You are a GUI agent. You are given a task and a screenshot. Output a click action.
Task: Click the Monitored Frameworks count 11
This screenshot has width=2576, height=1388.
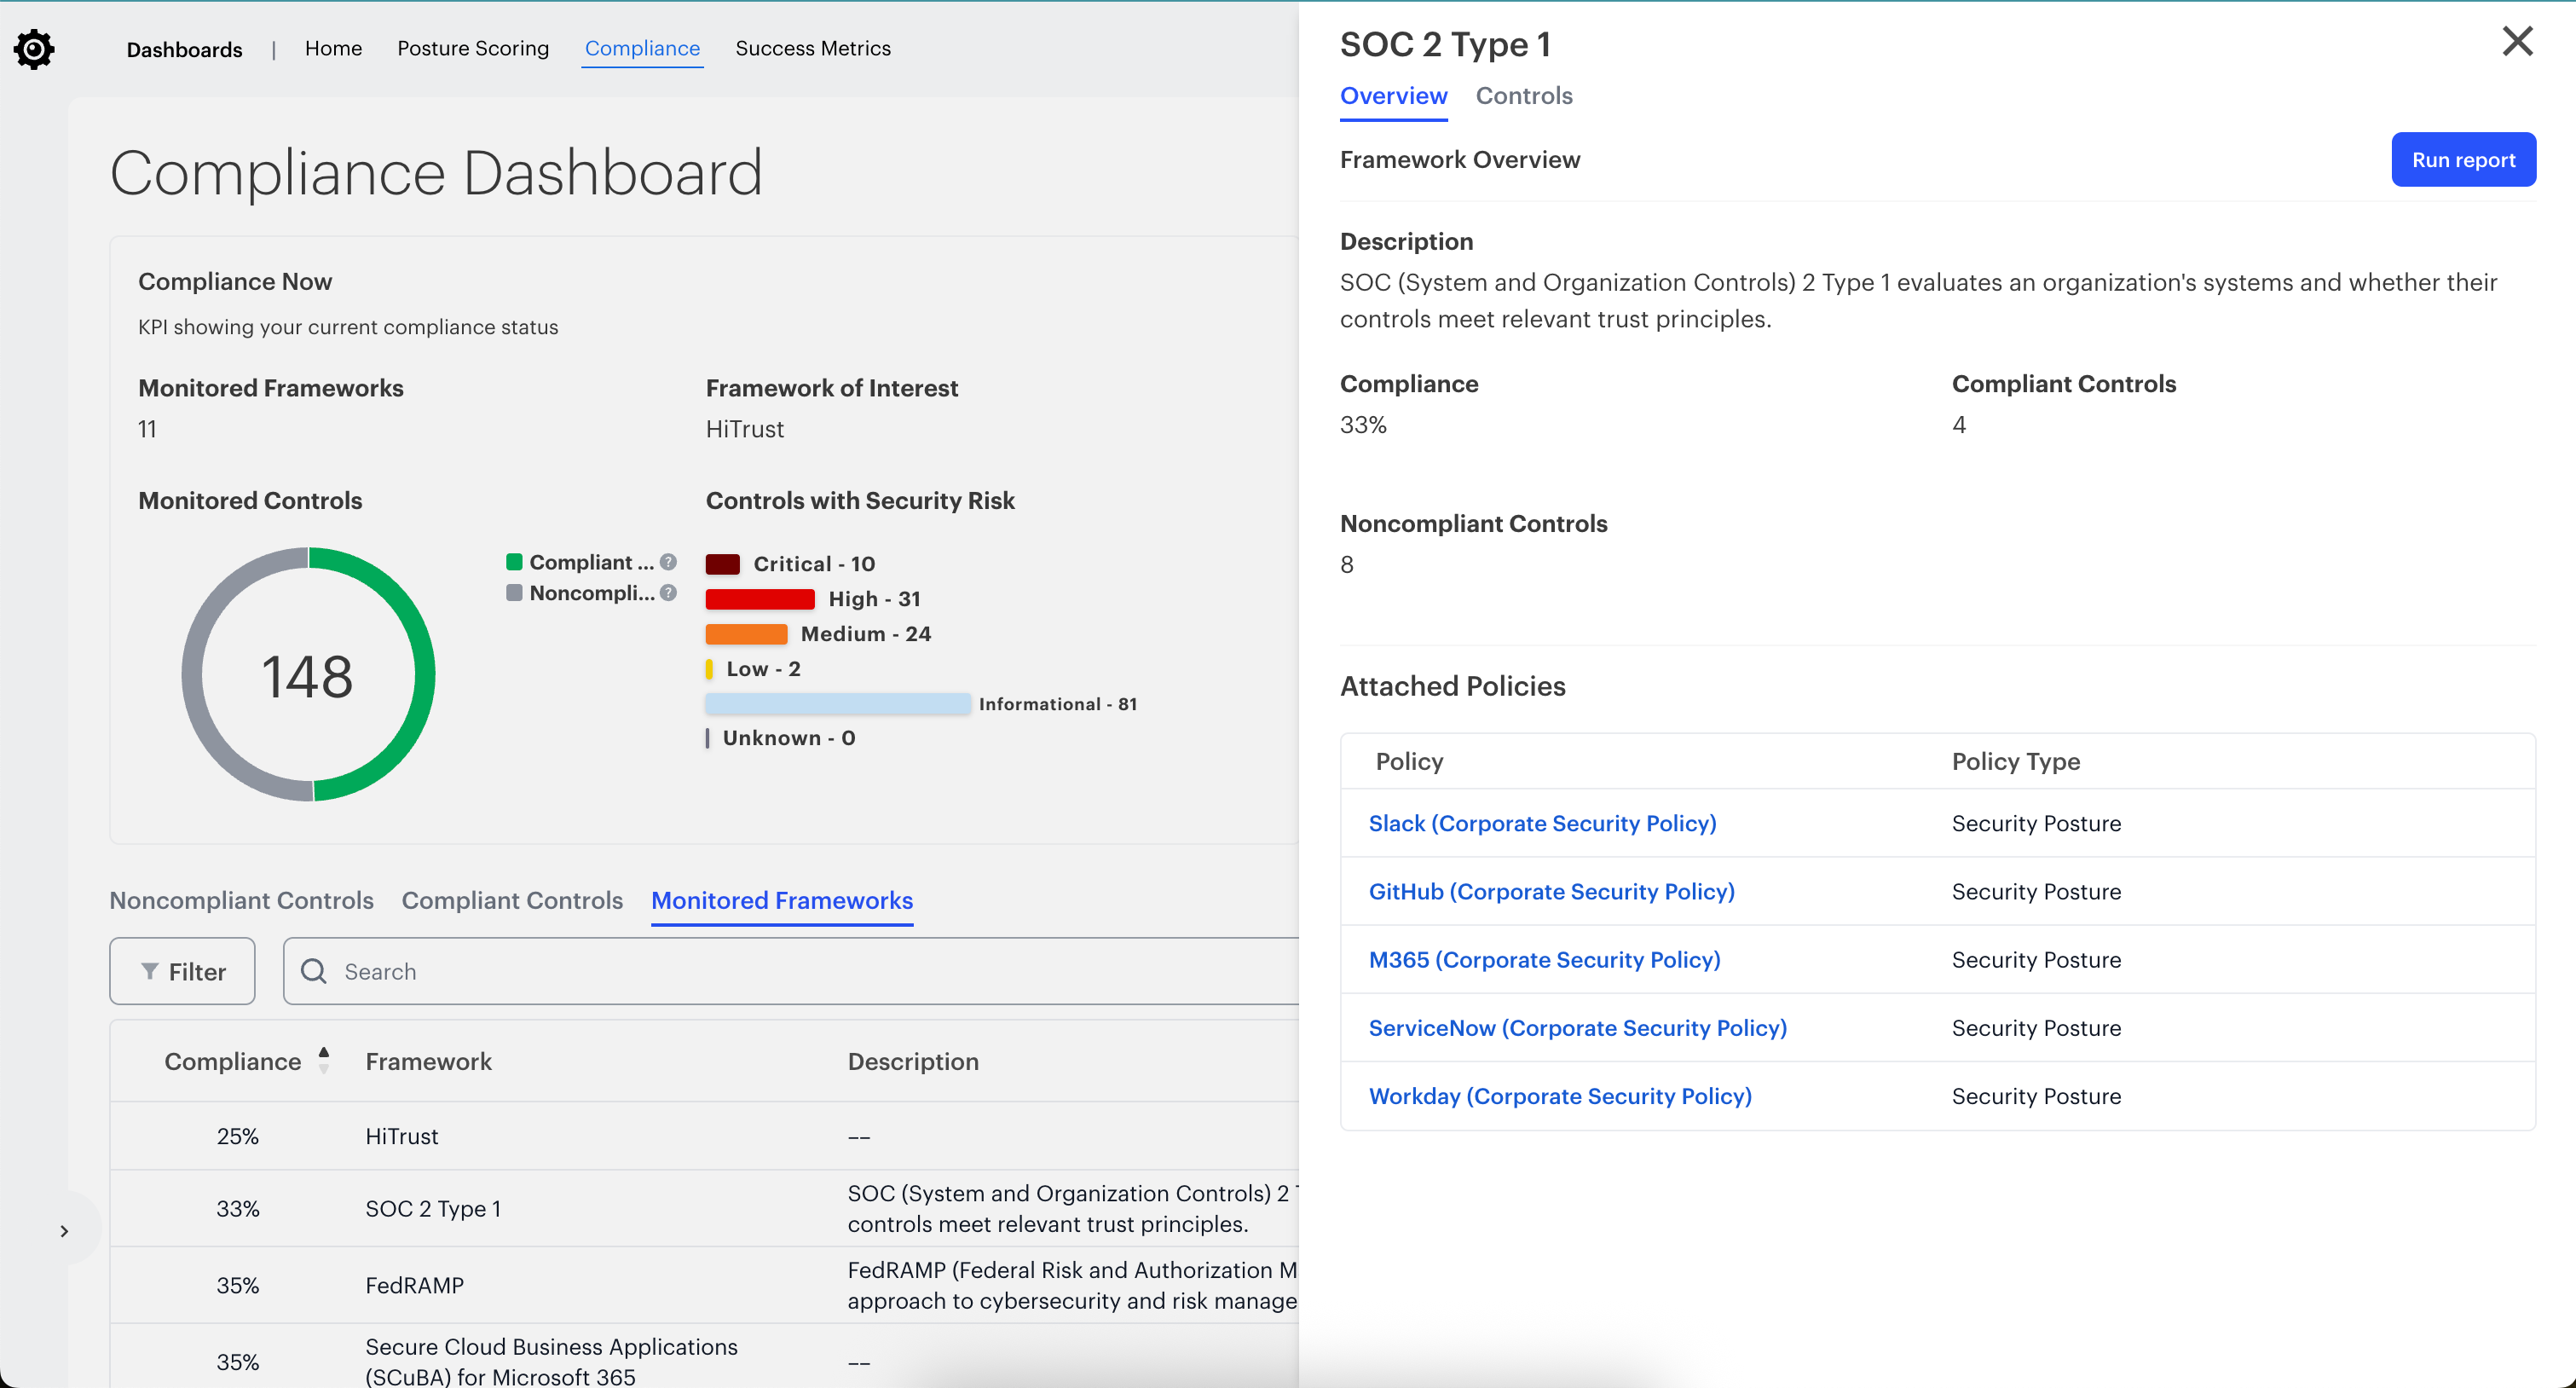pyautogui.click(x=147, y=429)
